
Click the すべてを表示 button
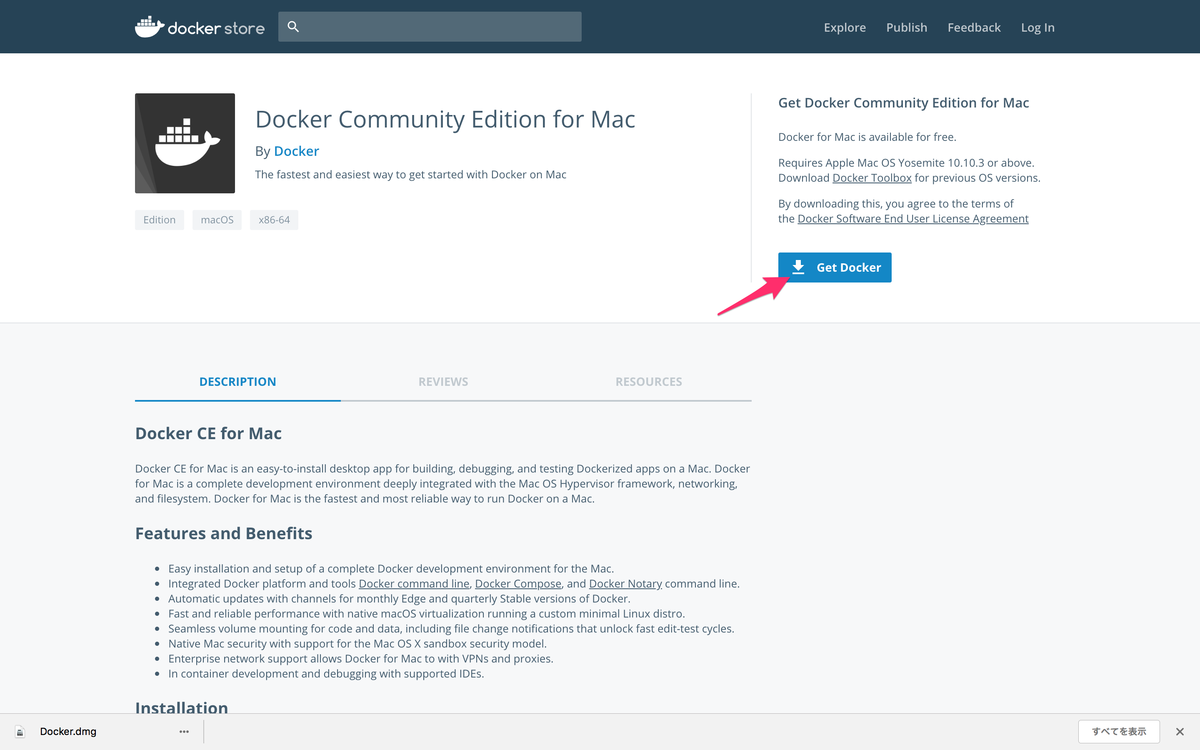tap(1119, 732)
